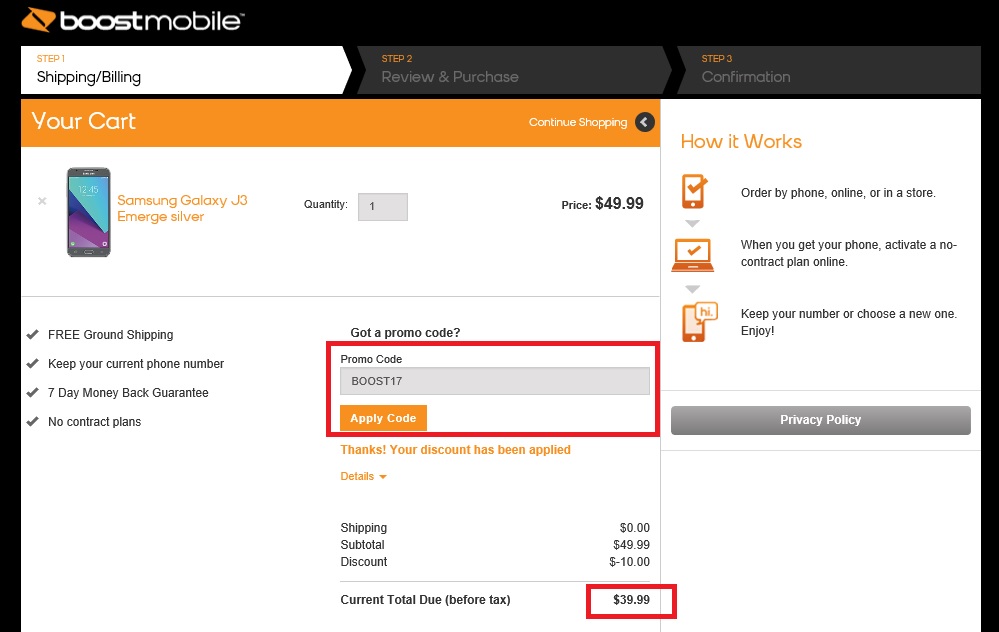Image resolution: width=999 pixels, height=632 pixels.
Task: Click the 'Your Cart' heading
Action: click(83, 121)
